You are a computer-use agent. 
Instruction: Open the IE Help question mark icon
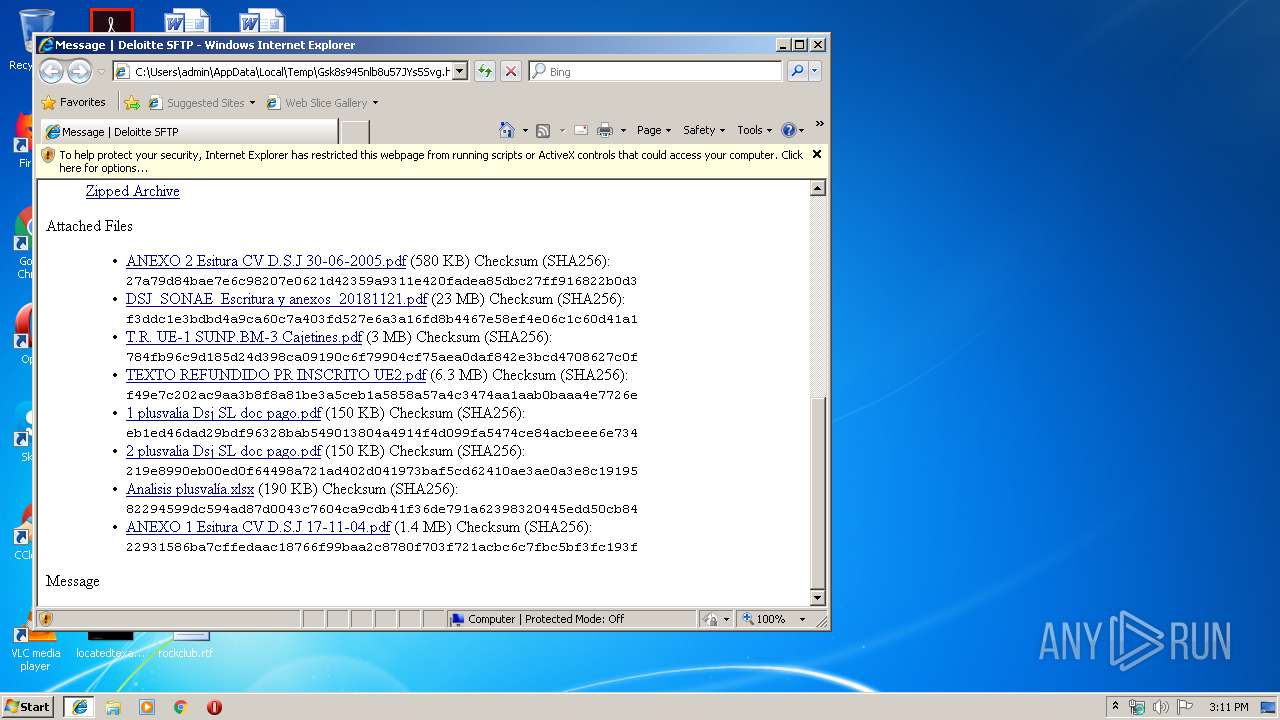788,130
